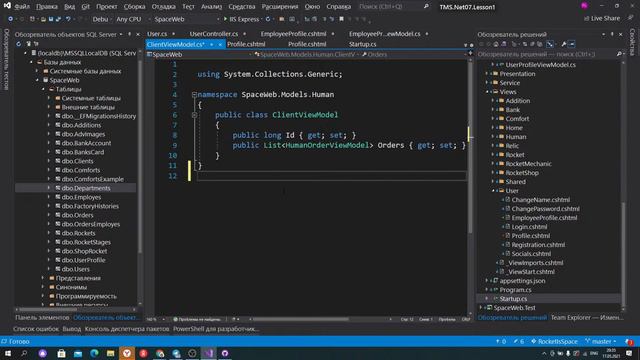This screenshot has width=640, height=360.
Task: Open the Список ошибок tab
Action: click(x=36, y=329)
